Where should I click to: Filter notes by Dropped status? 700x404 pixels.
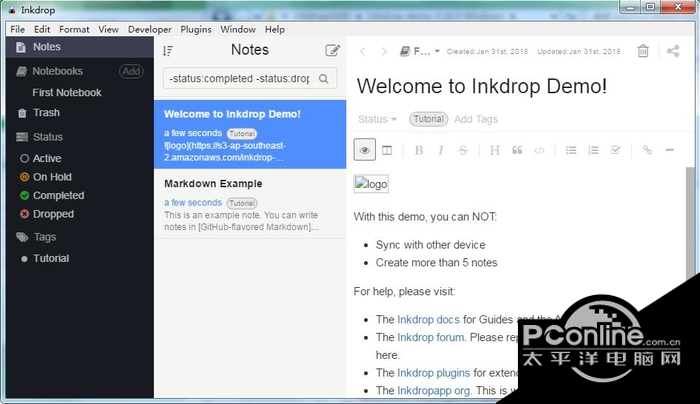54,214
